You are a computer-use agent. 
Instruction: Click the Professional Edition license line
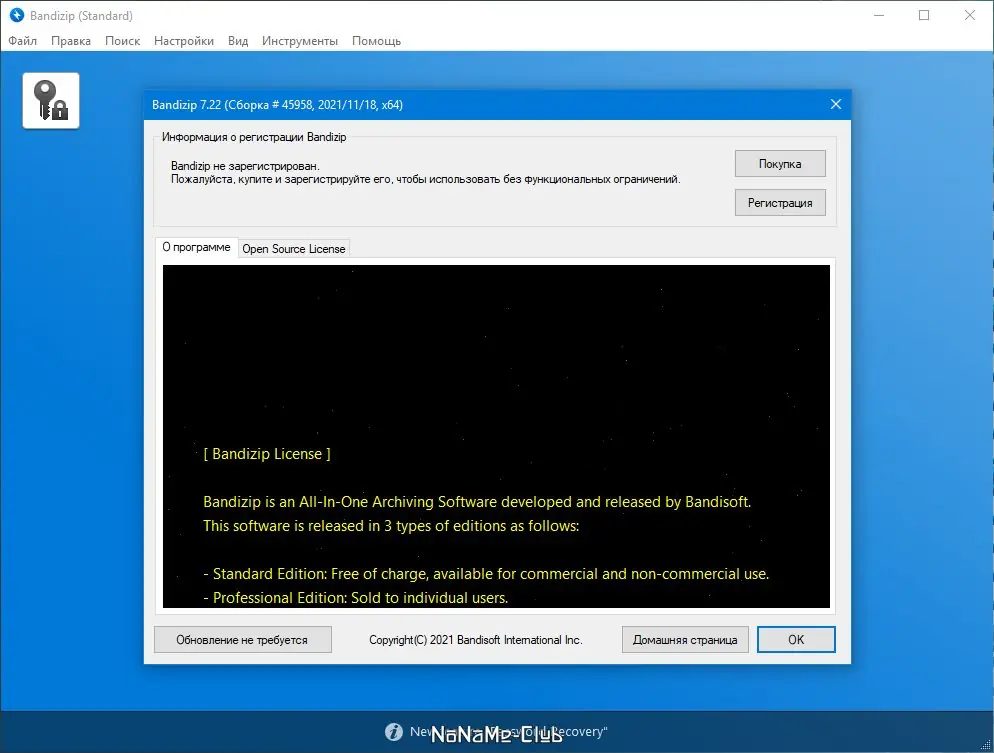[x=356, y=598]
